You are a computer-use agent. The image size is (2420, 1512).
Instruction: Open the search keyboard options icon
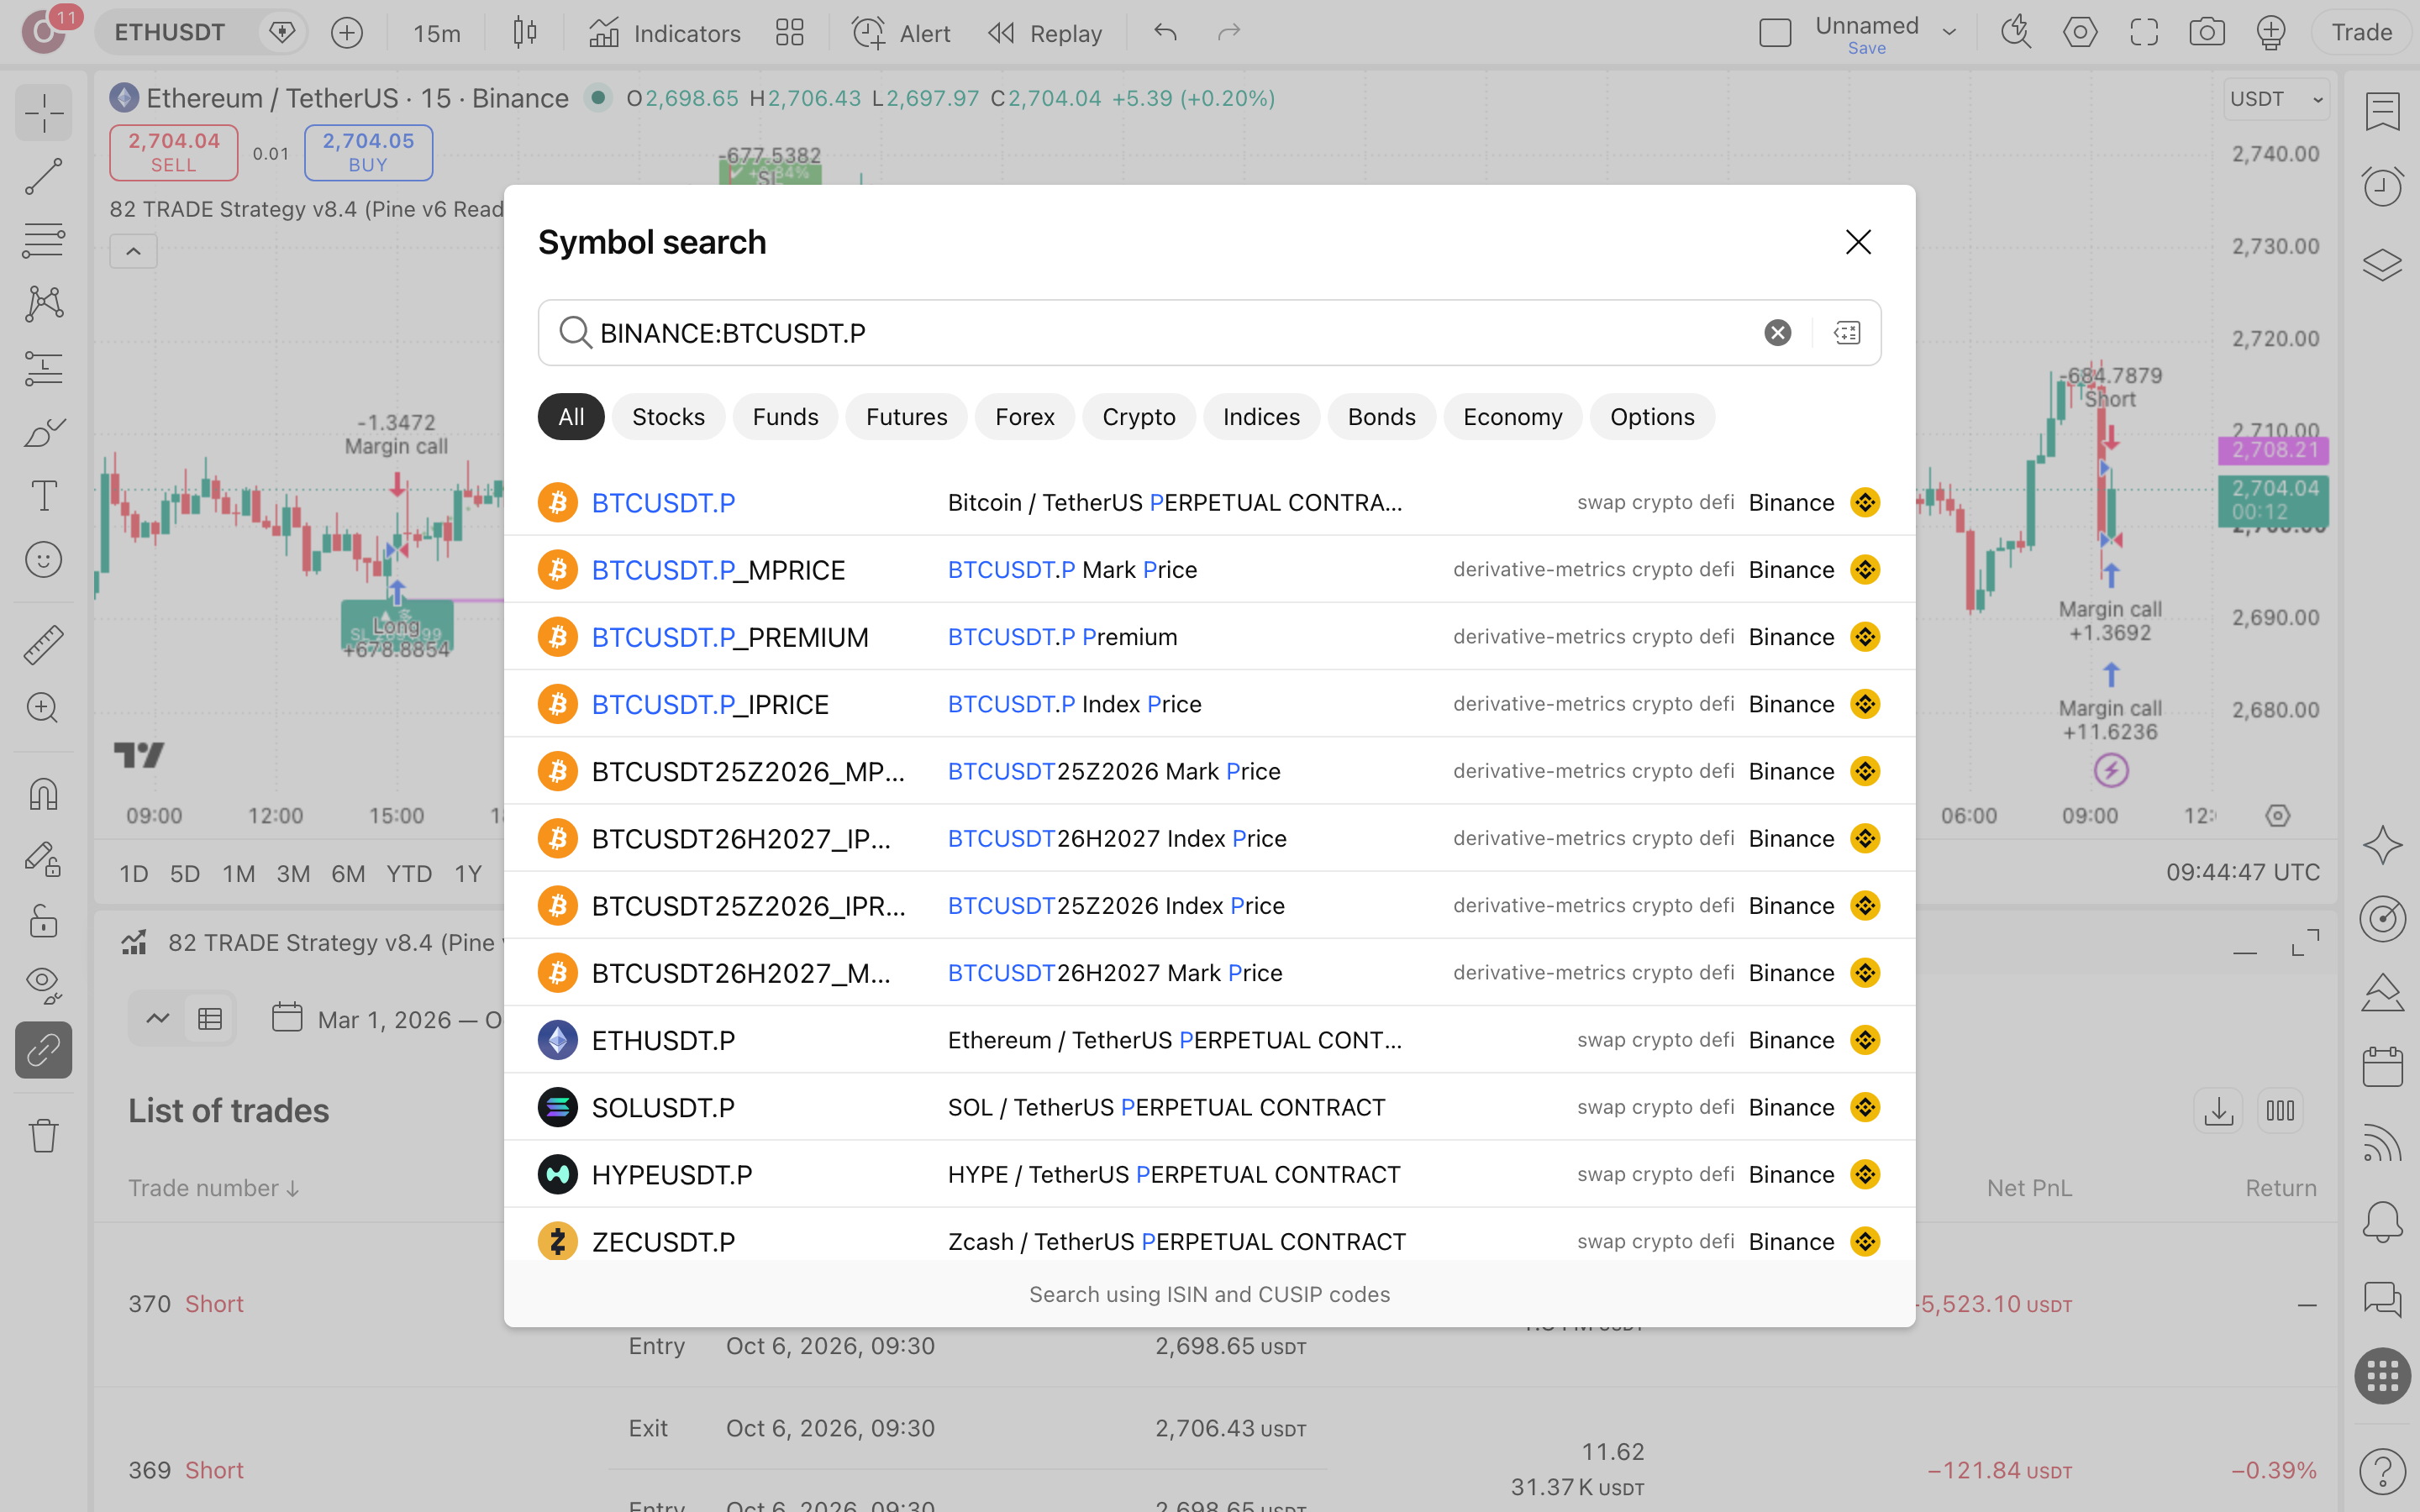(1847, 333)
